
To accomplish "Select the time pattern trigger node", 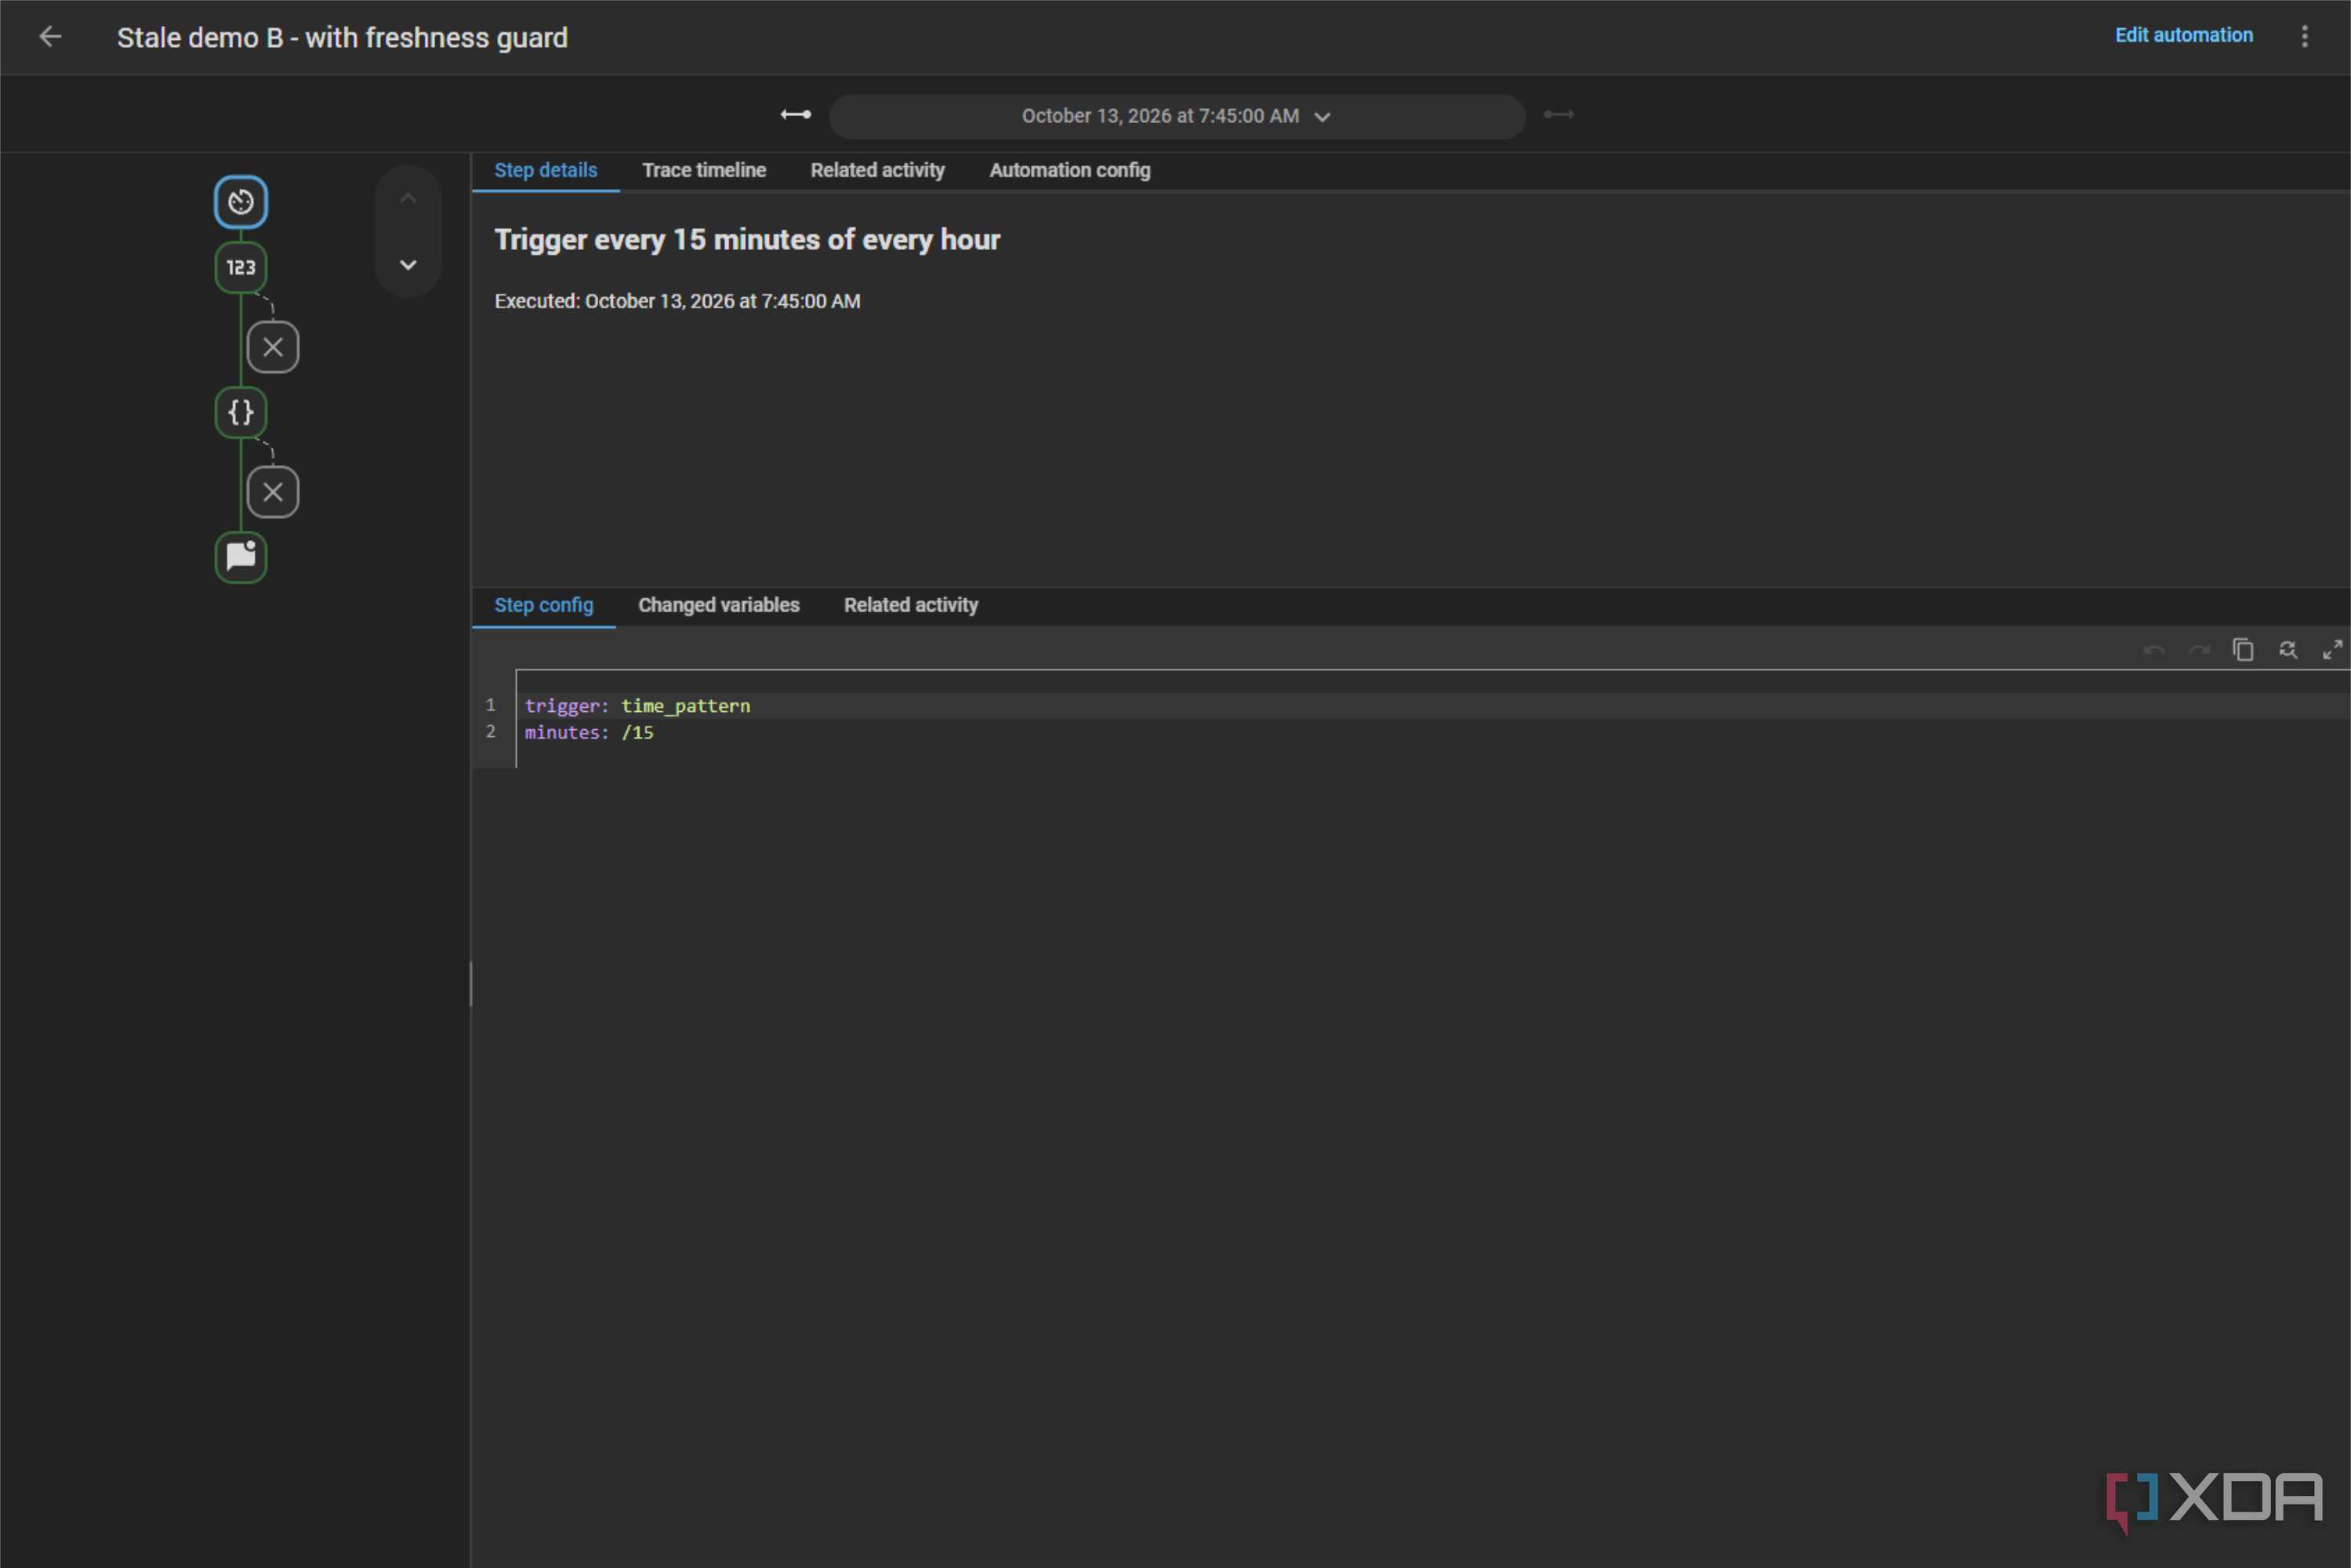I will coord(241,202).
